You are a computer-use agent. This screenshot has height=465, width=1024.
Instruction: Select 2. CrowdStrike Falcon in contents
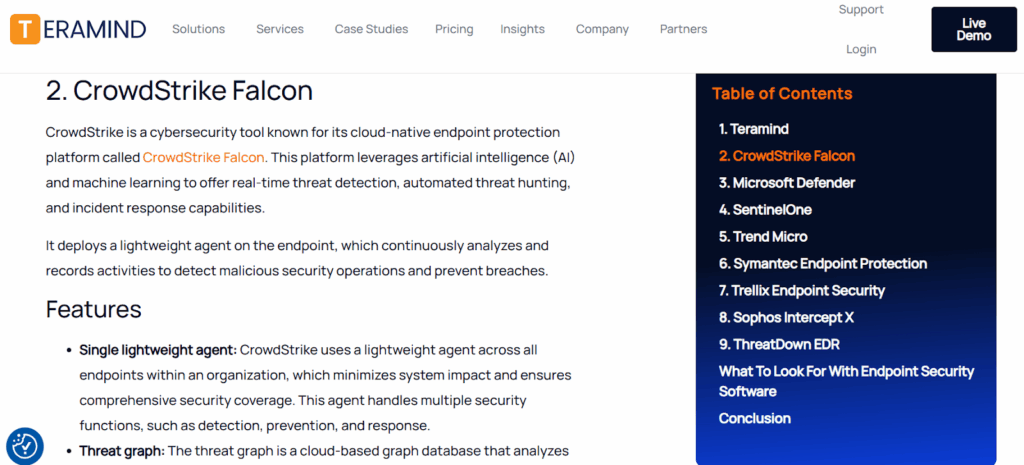(786, 156)
